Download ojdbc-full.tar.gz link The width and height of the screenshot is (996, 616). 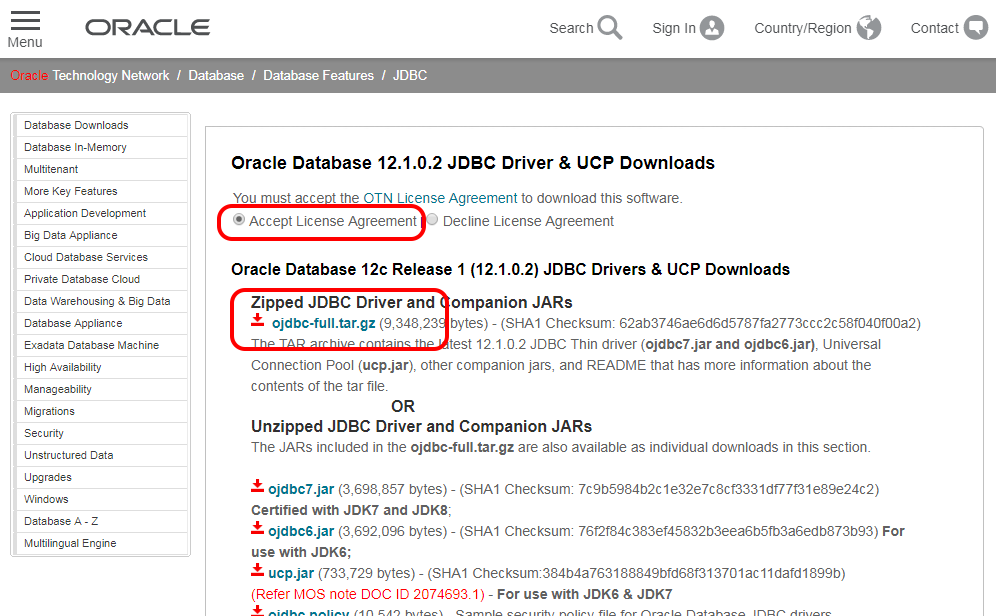(323, 323)
